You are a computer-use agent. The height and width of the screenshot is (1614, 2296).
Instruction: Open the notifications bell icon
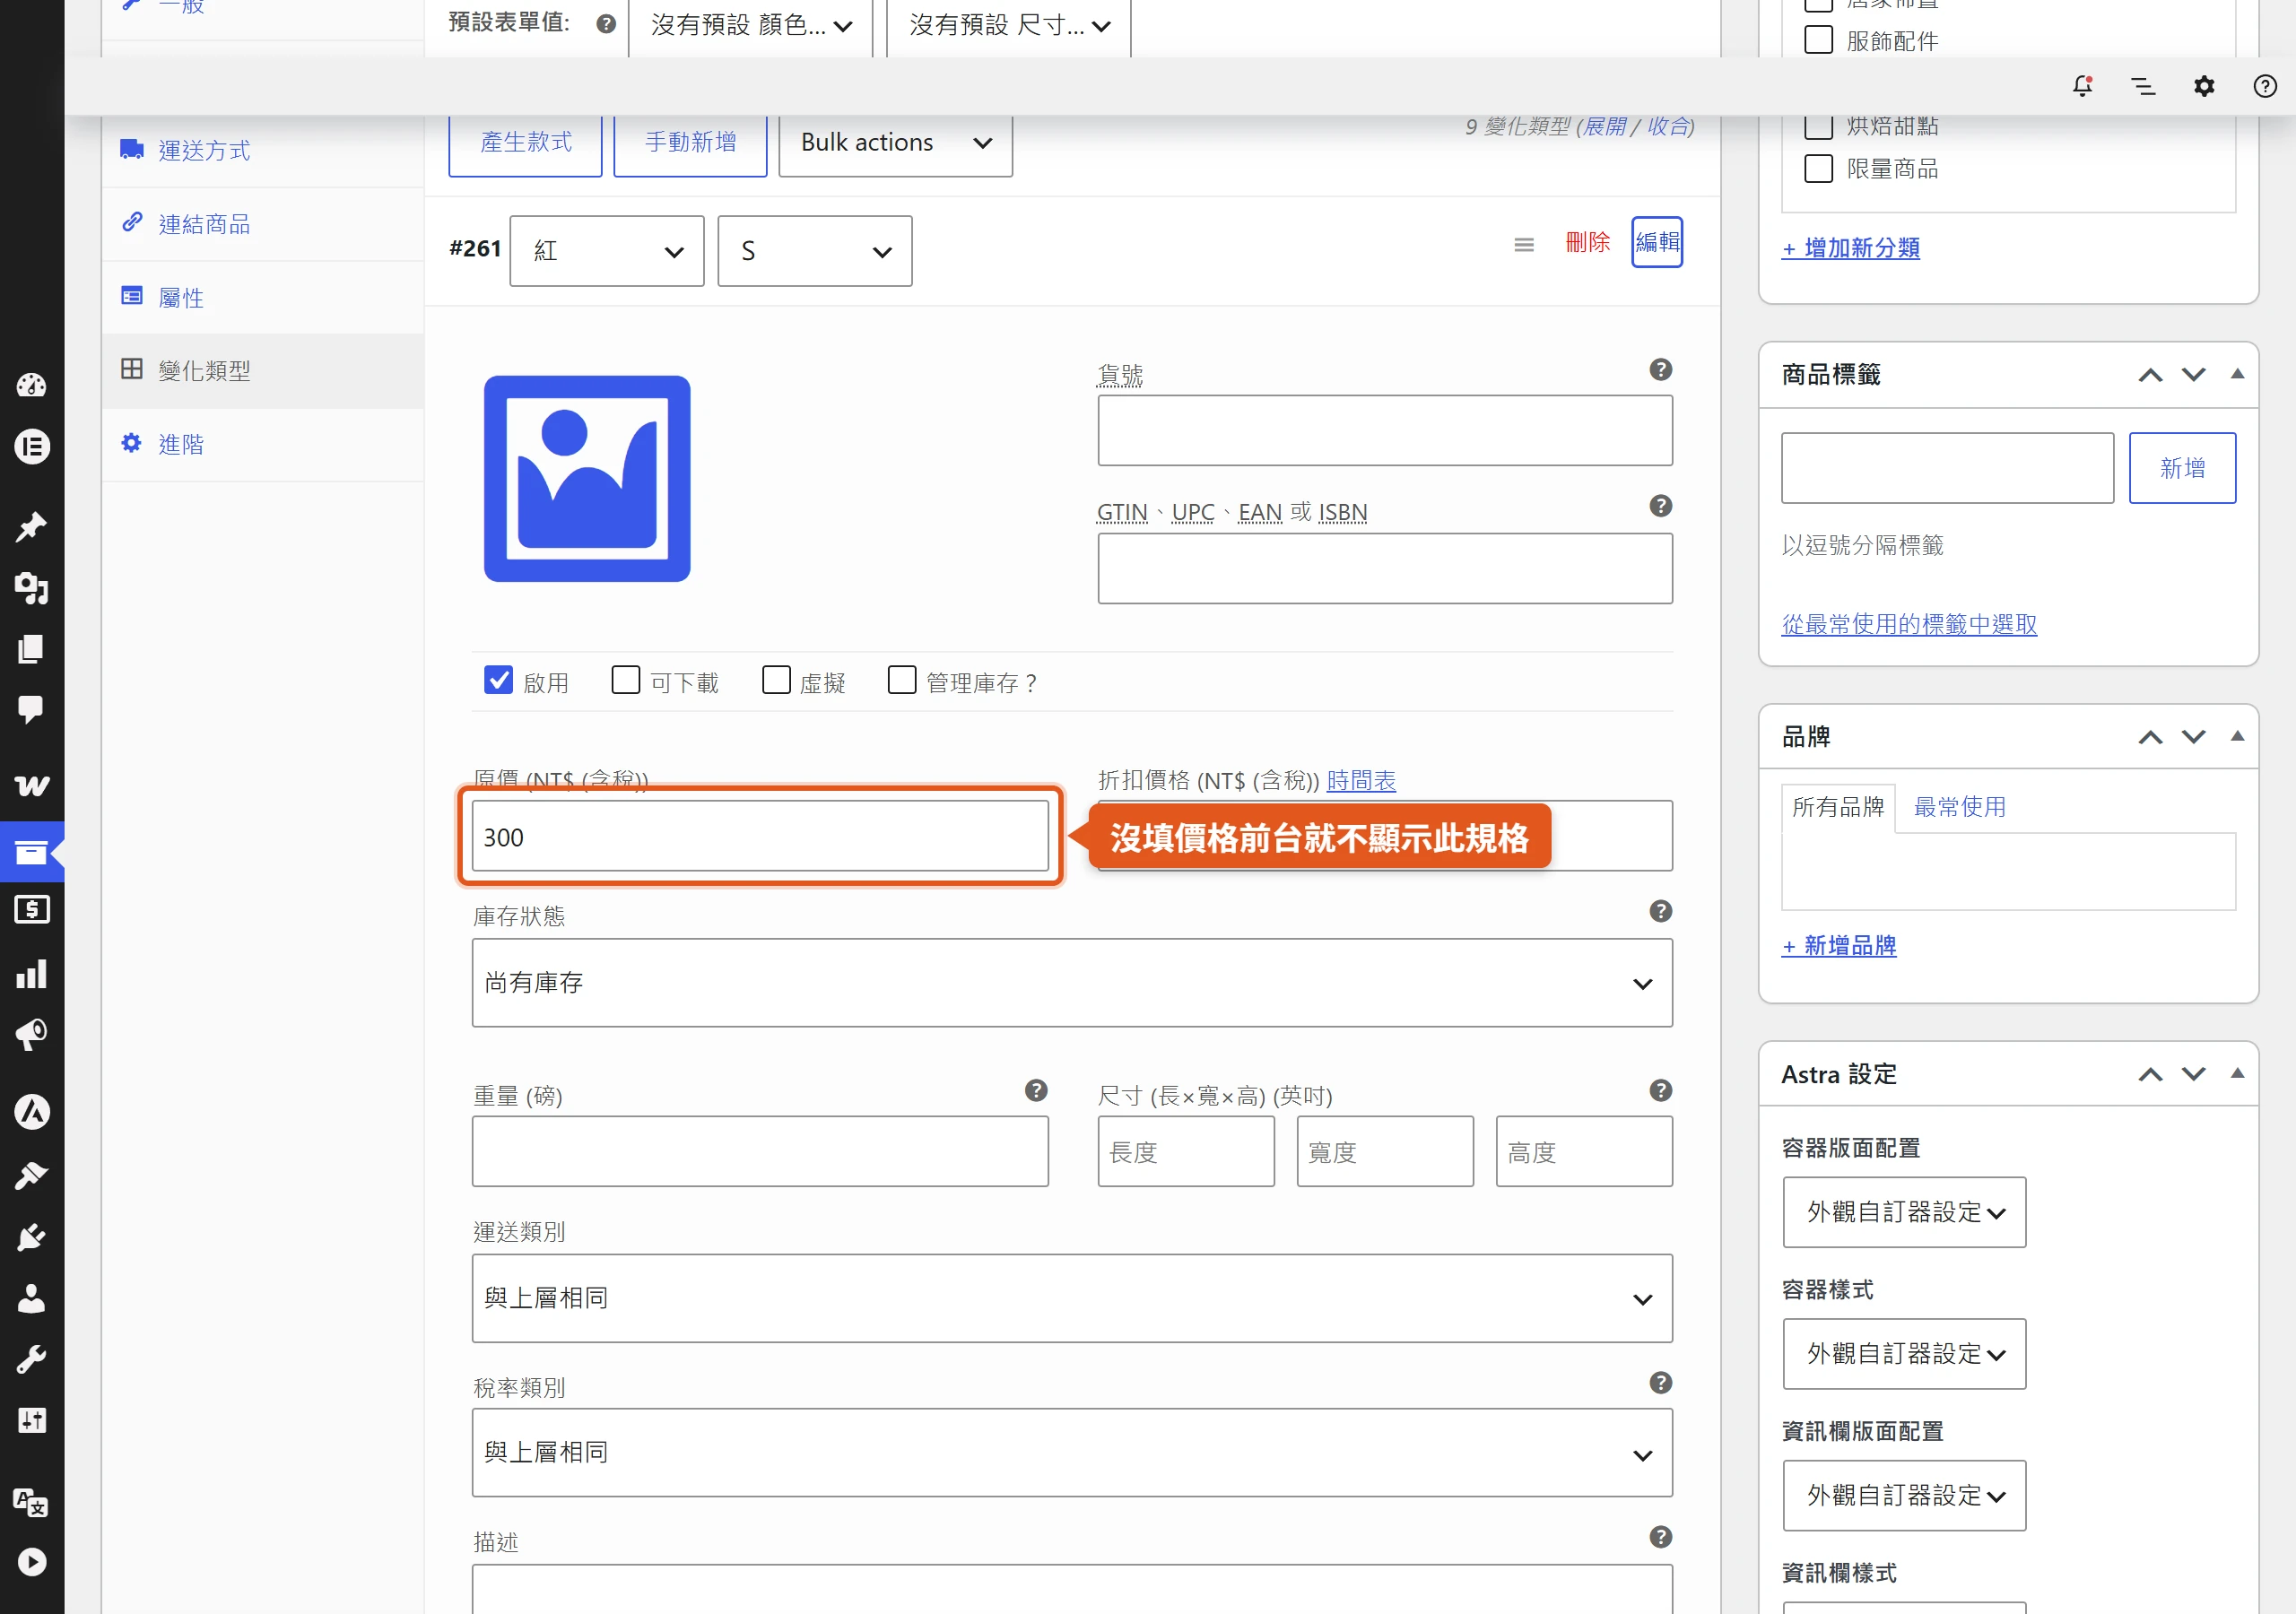tap(2082, 86)
